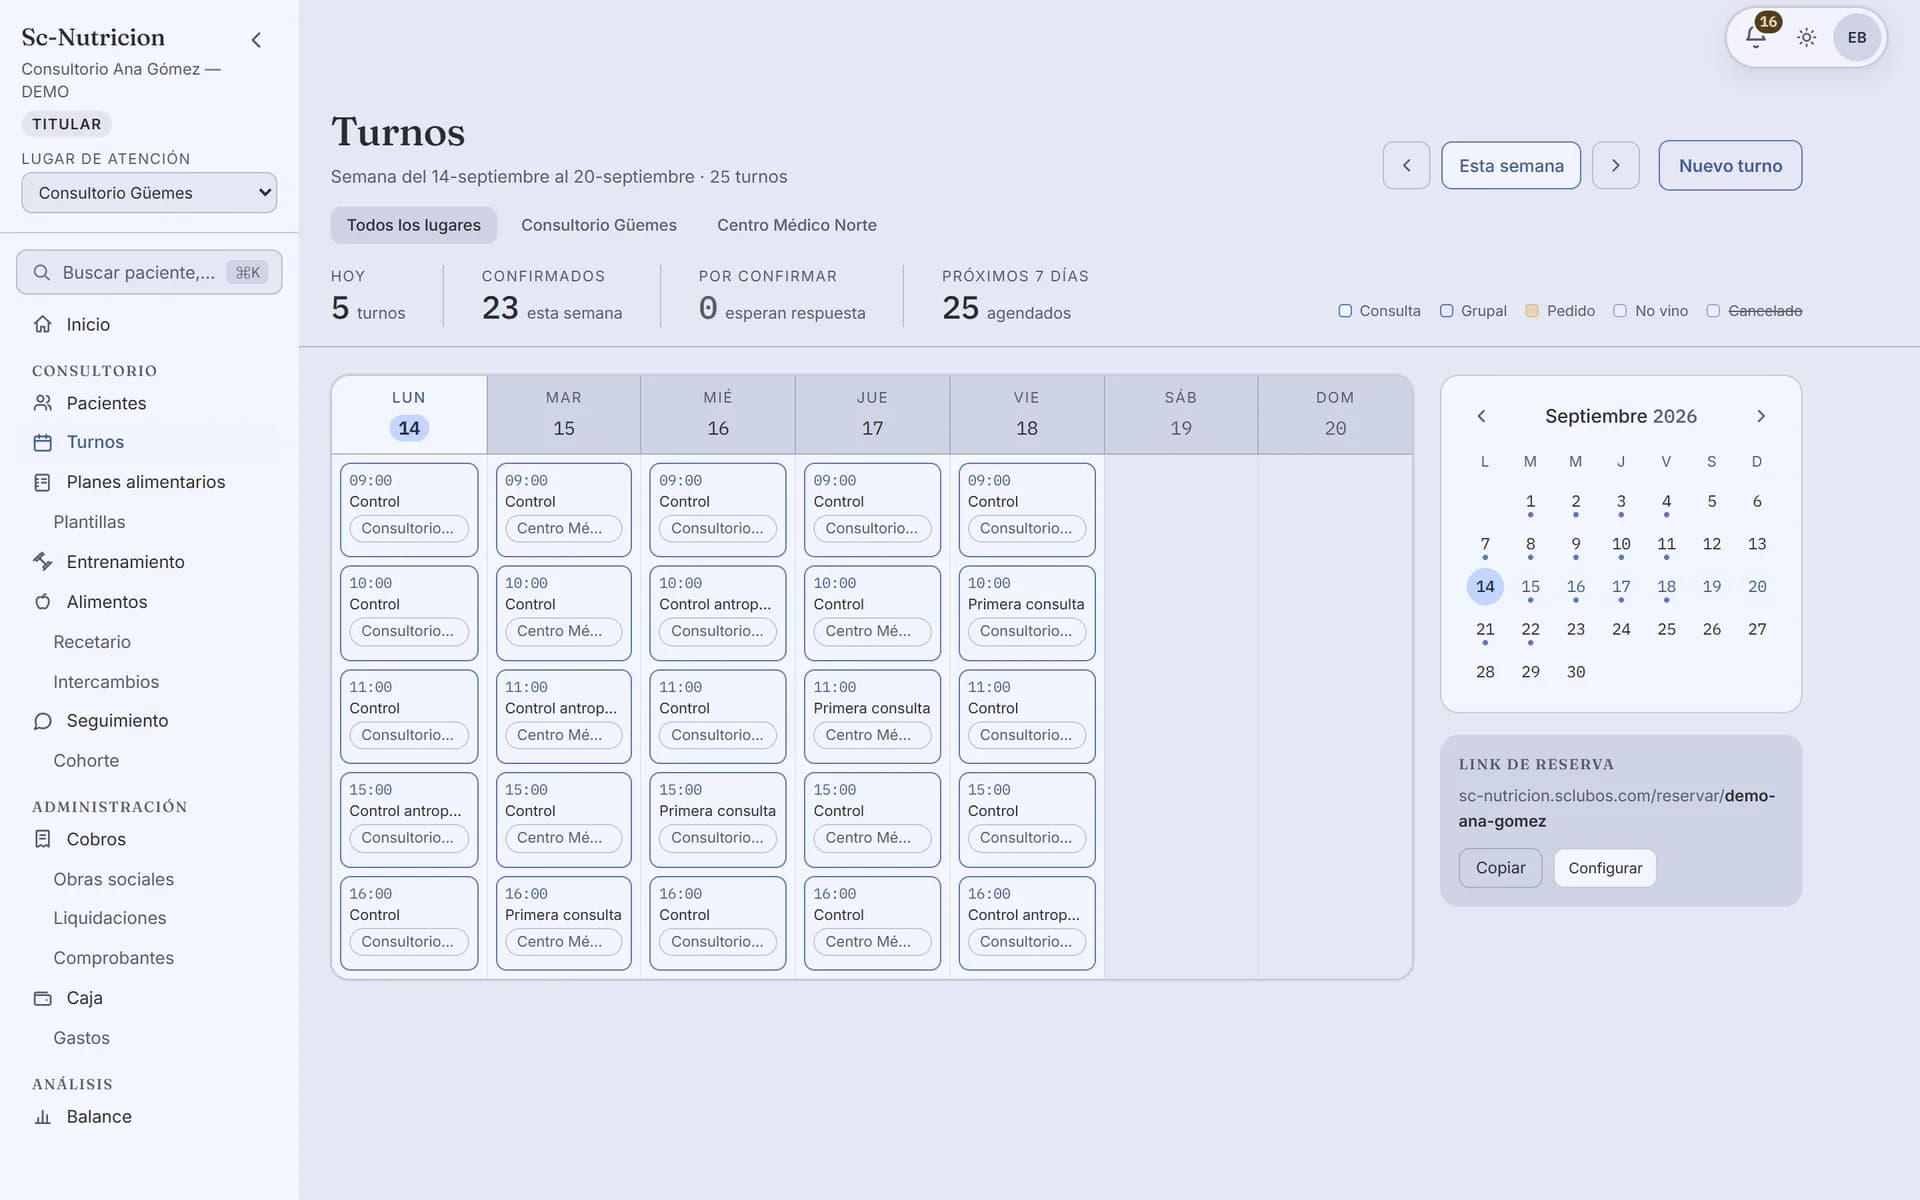Click the Cobros receipt icon
The width and height of the screenshot is (1920, 1200).
coord(42,839)
